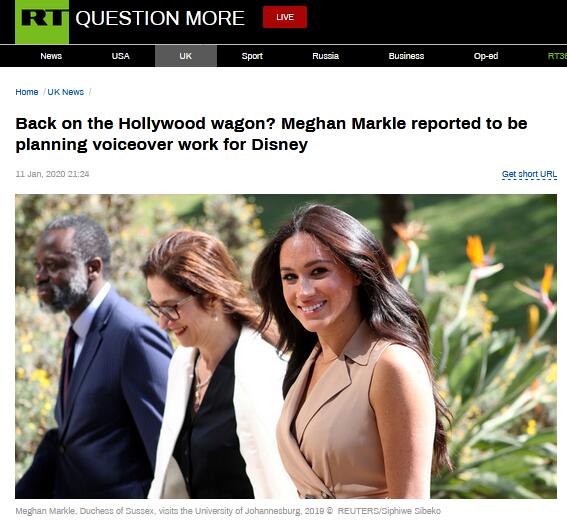The height and width of the screenshot is (521, 567).
Task: Navigate to the Russia section
Action: point(325,56)
